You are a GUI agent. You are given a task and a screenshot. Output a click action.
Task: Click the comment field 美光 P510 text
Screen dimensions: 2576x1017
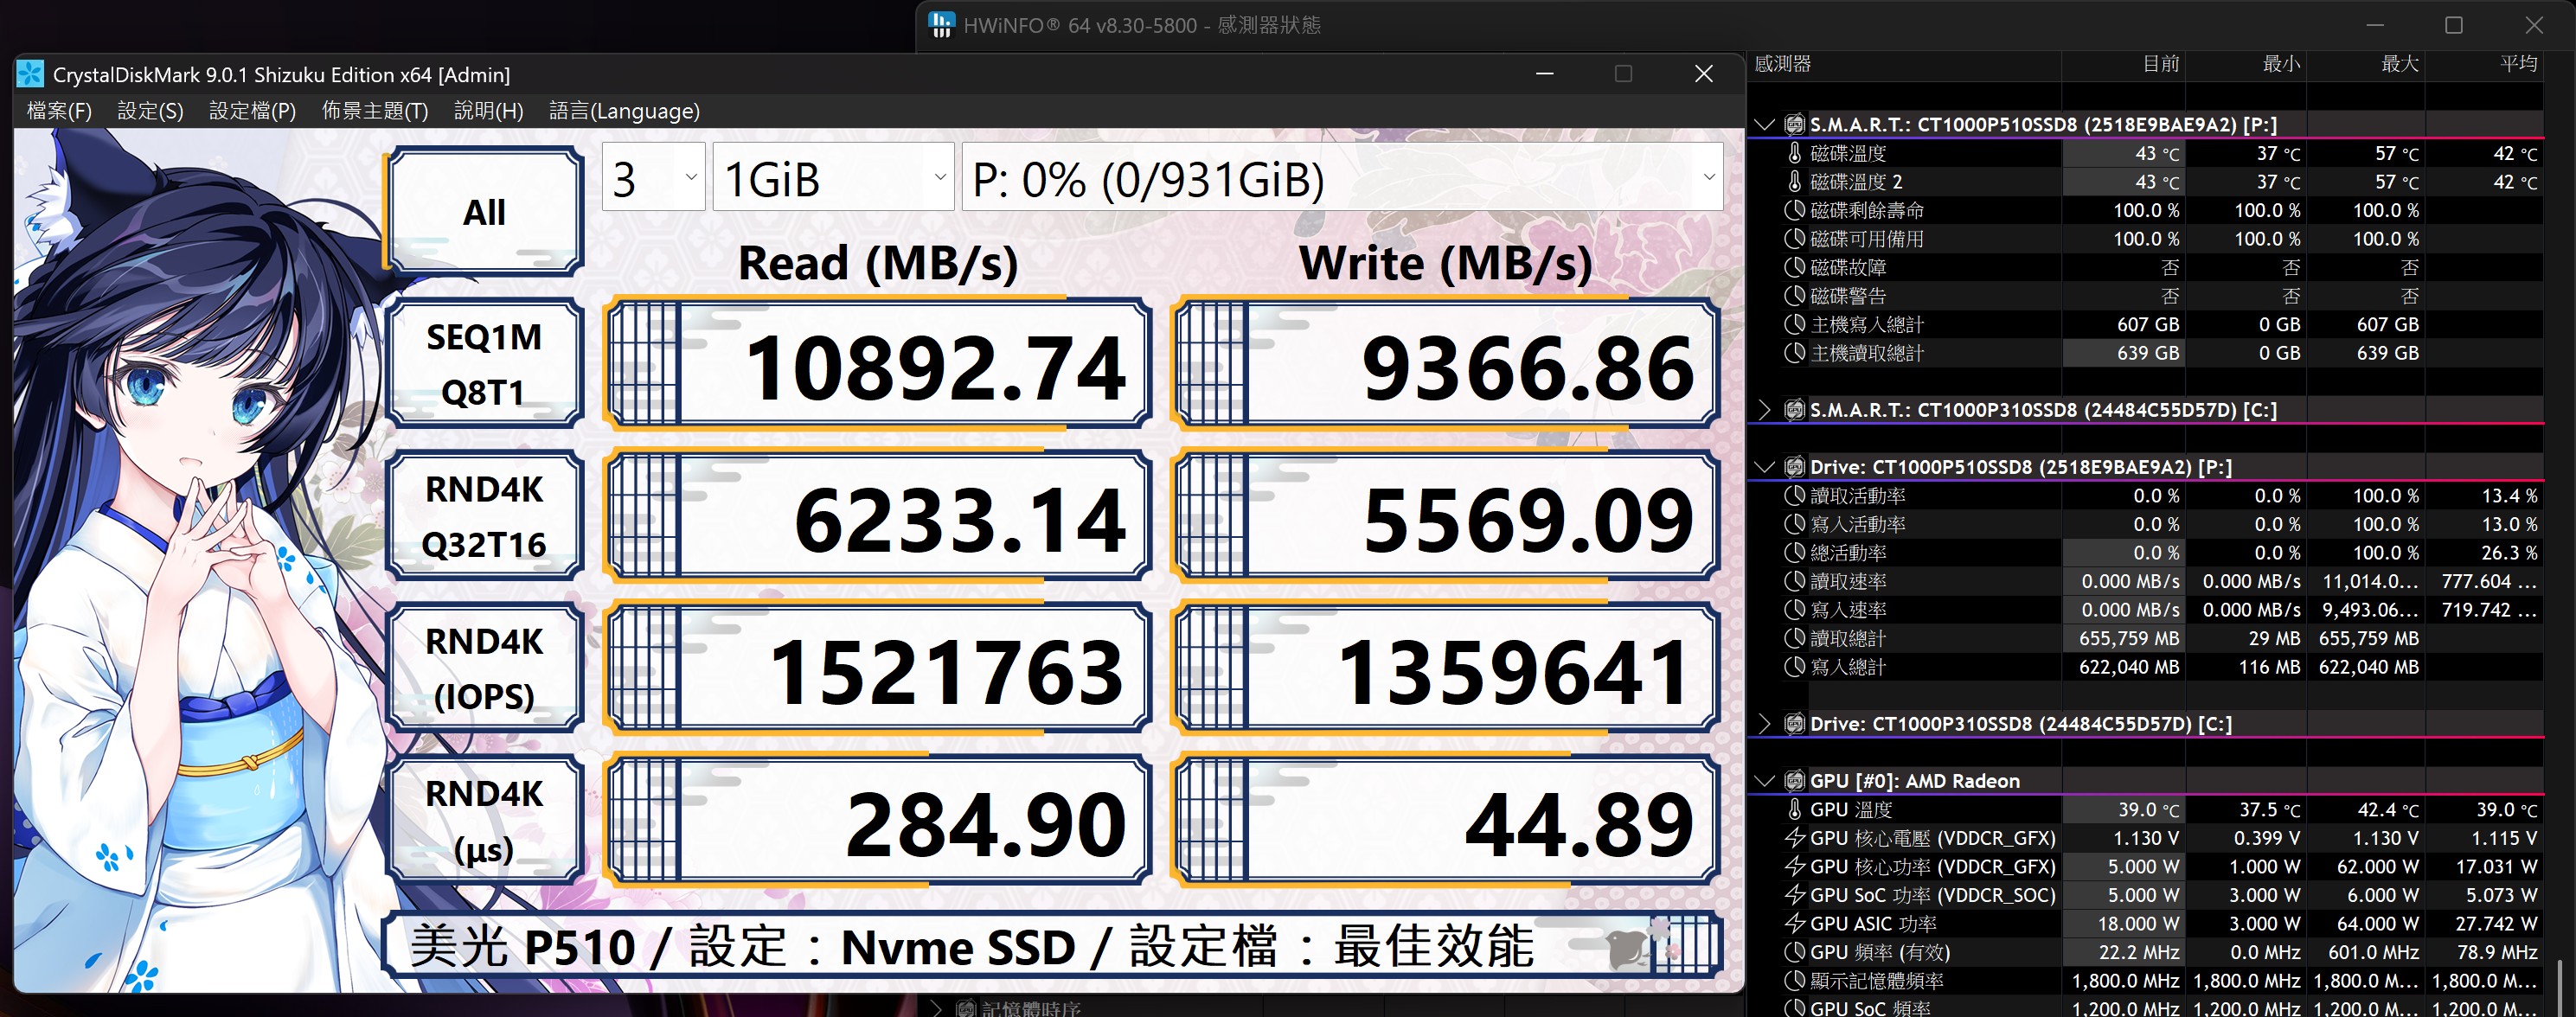click(1052, 945)
